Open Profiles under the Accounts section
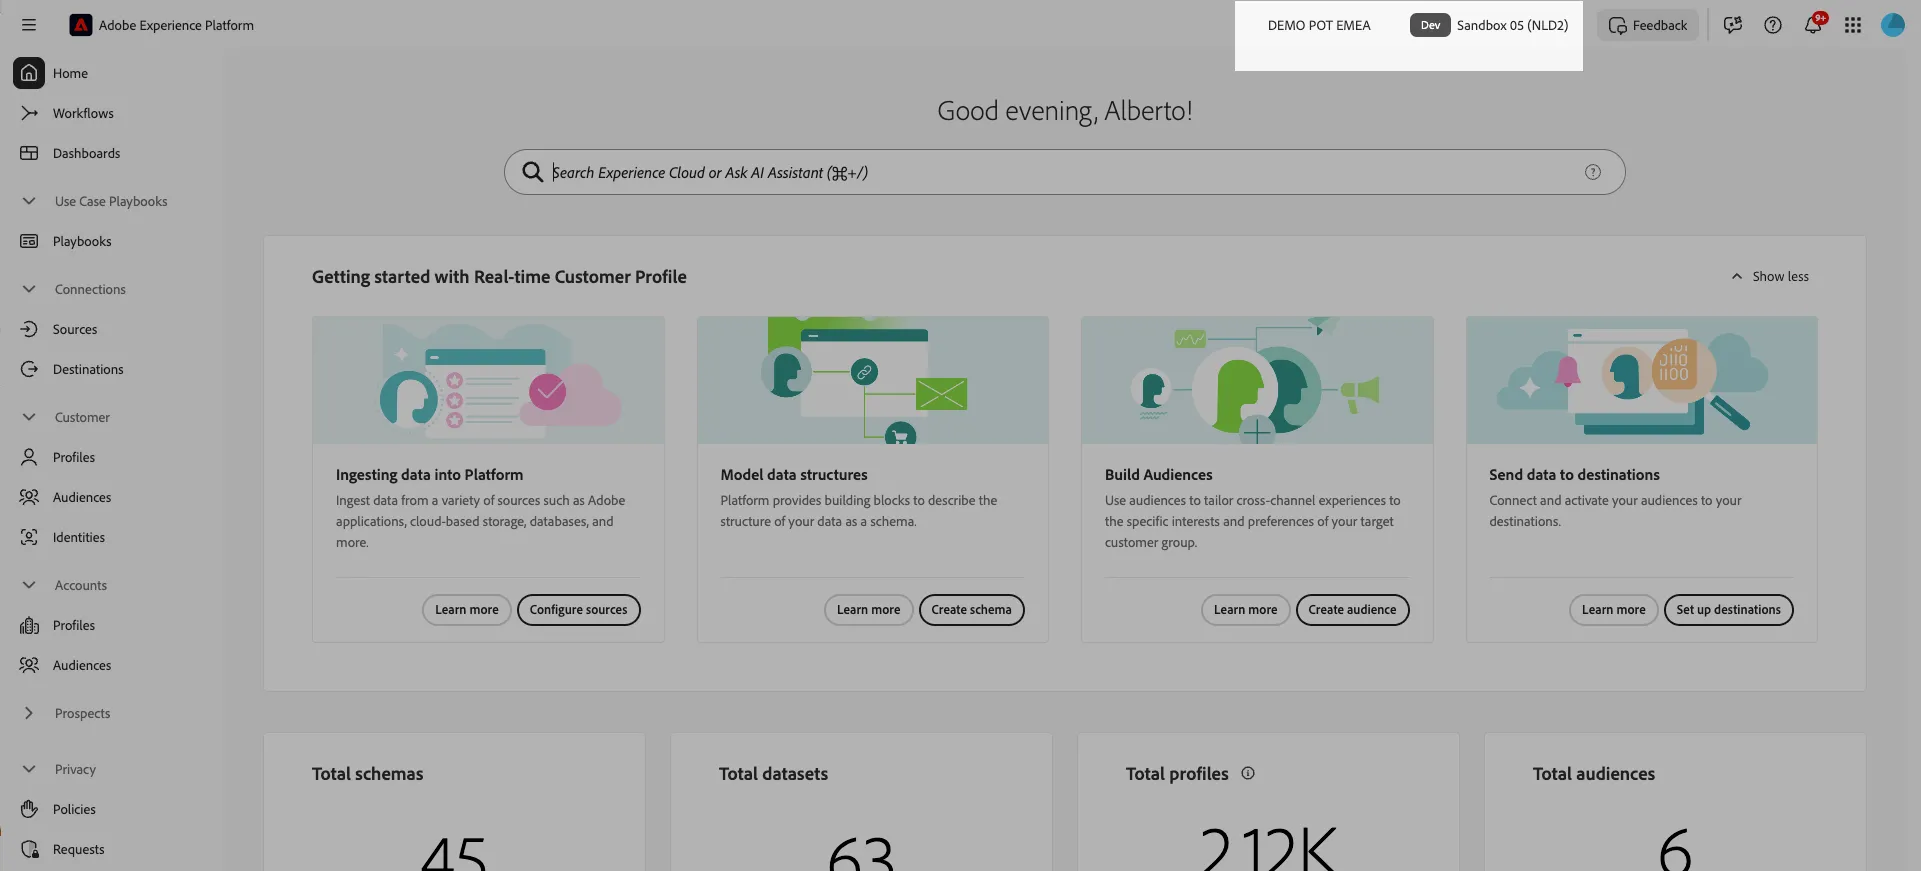The width and height of the screenshot is (1921, 871). [74, 625]
